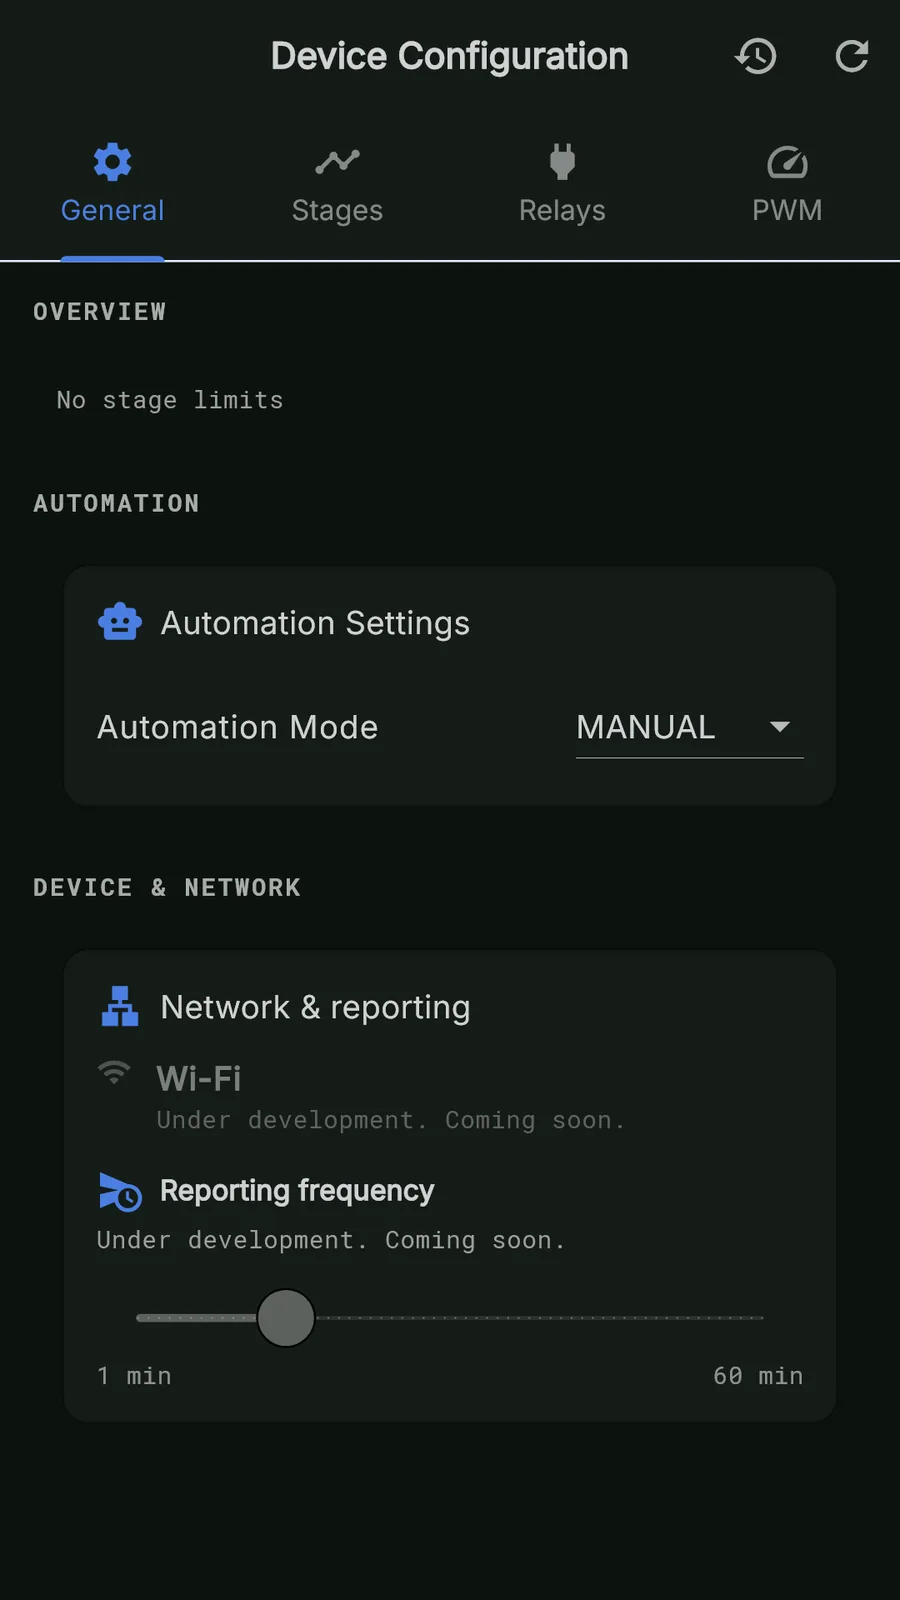Click the Automation Settings robot icon
Screen dimensions: 900x1600
coord(120,622)
